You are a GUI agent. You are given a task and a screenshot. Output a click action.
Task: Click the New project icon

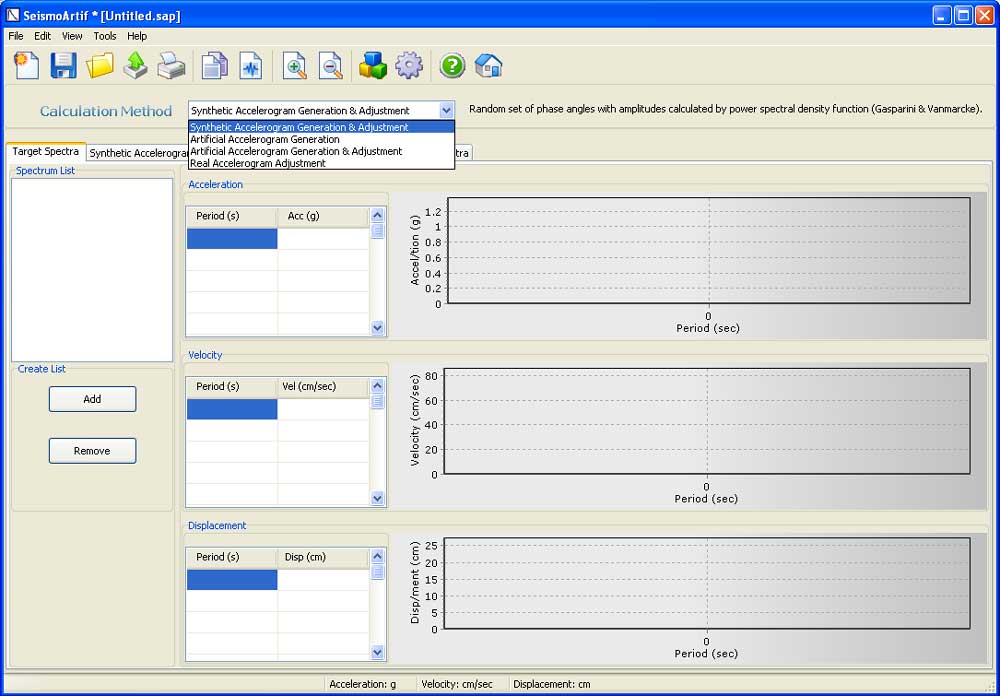pyautogui.click(x=27, y=65)
